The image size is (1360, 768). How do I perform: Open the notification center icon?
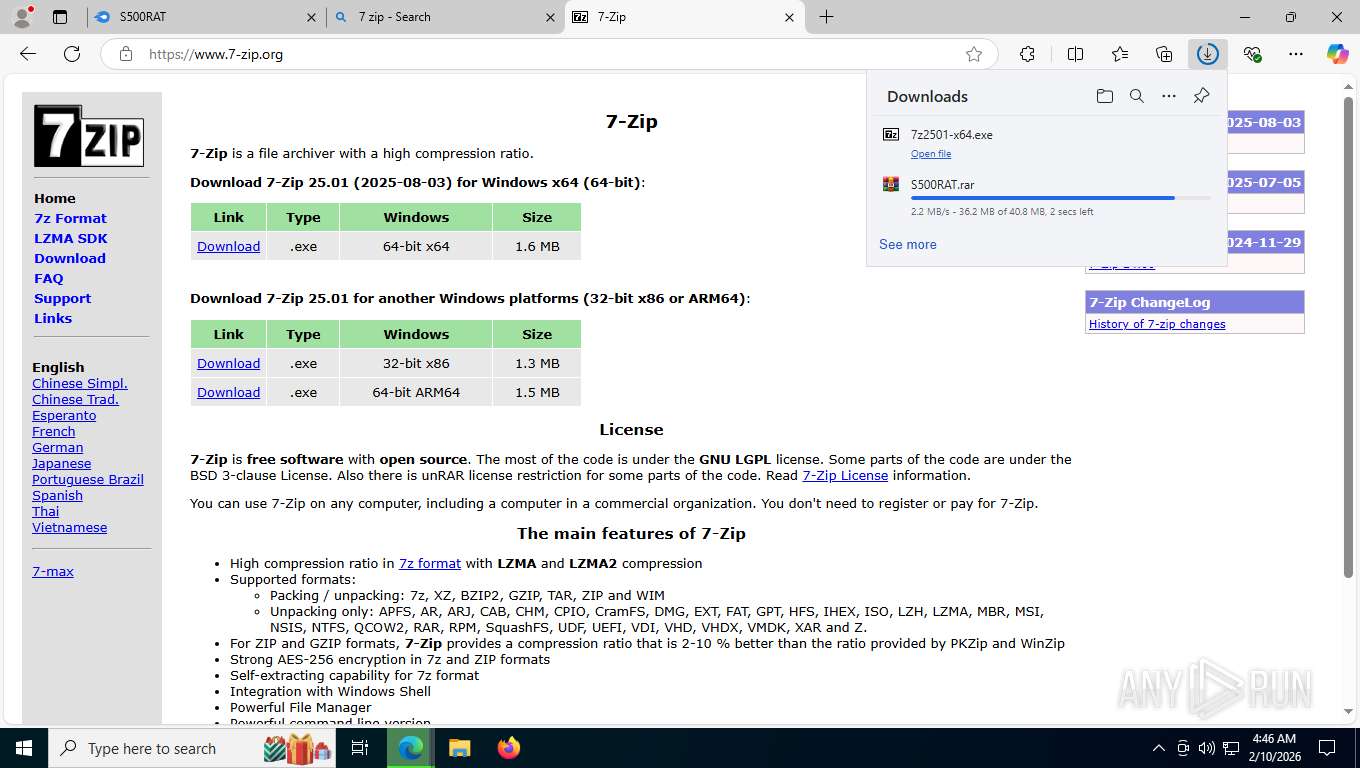click(1327, 748)
